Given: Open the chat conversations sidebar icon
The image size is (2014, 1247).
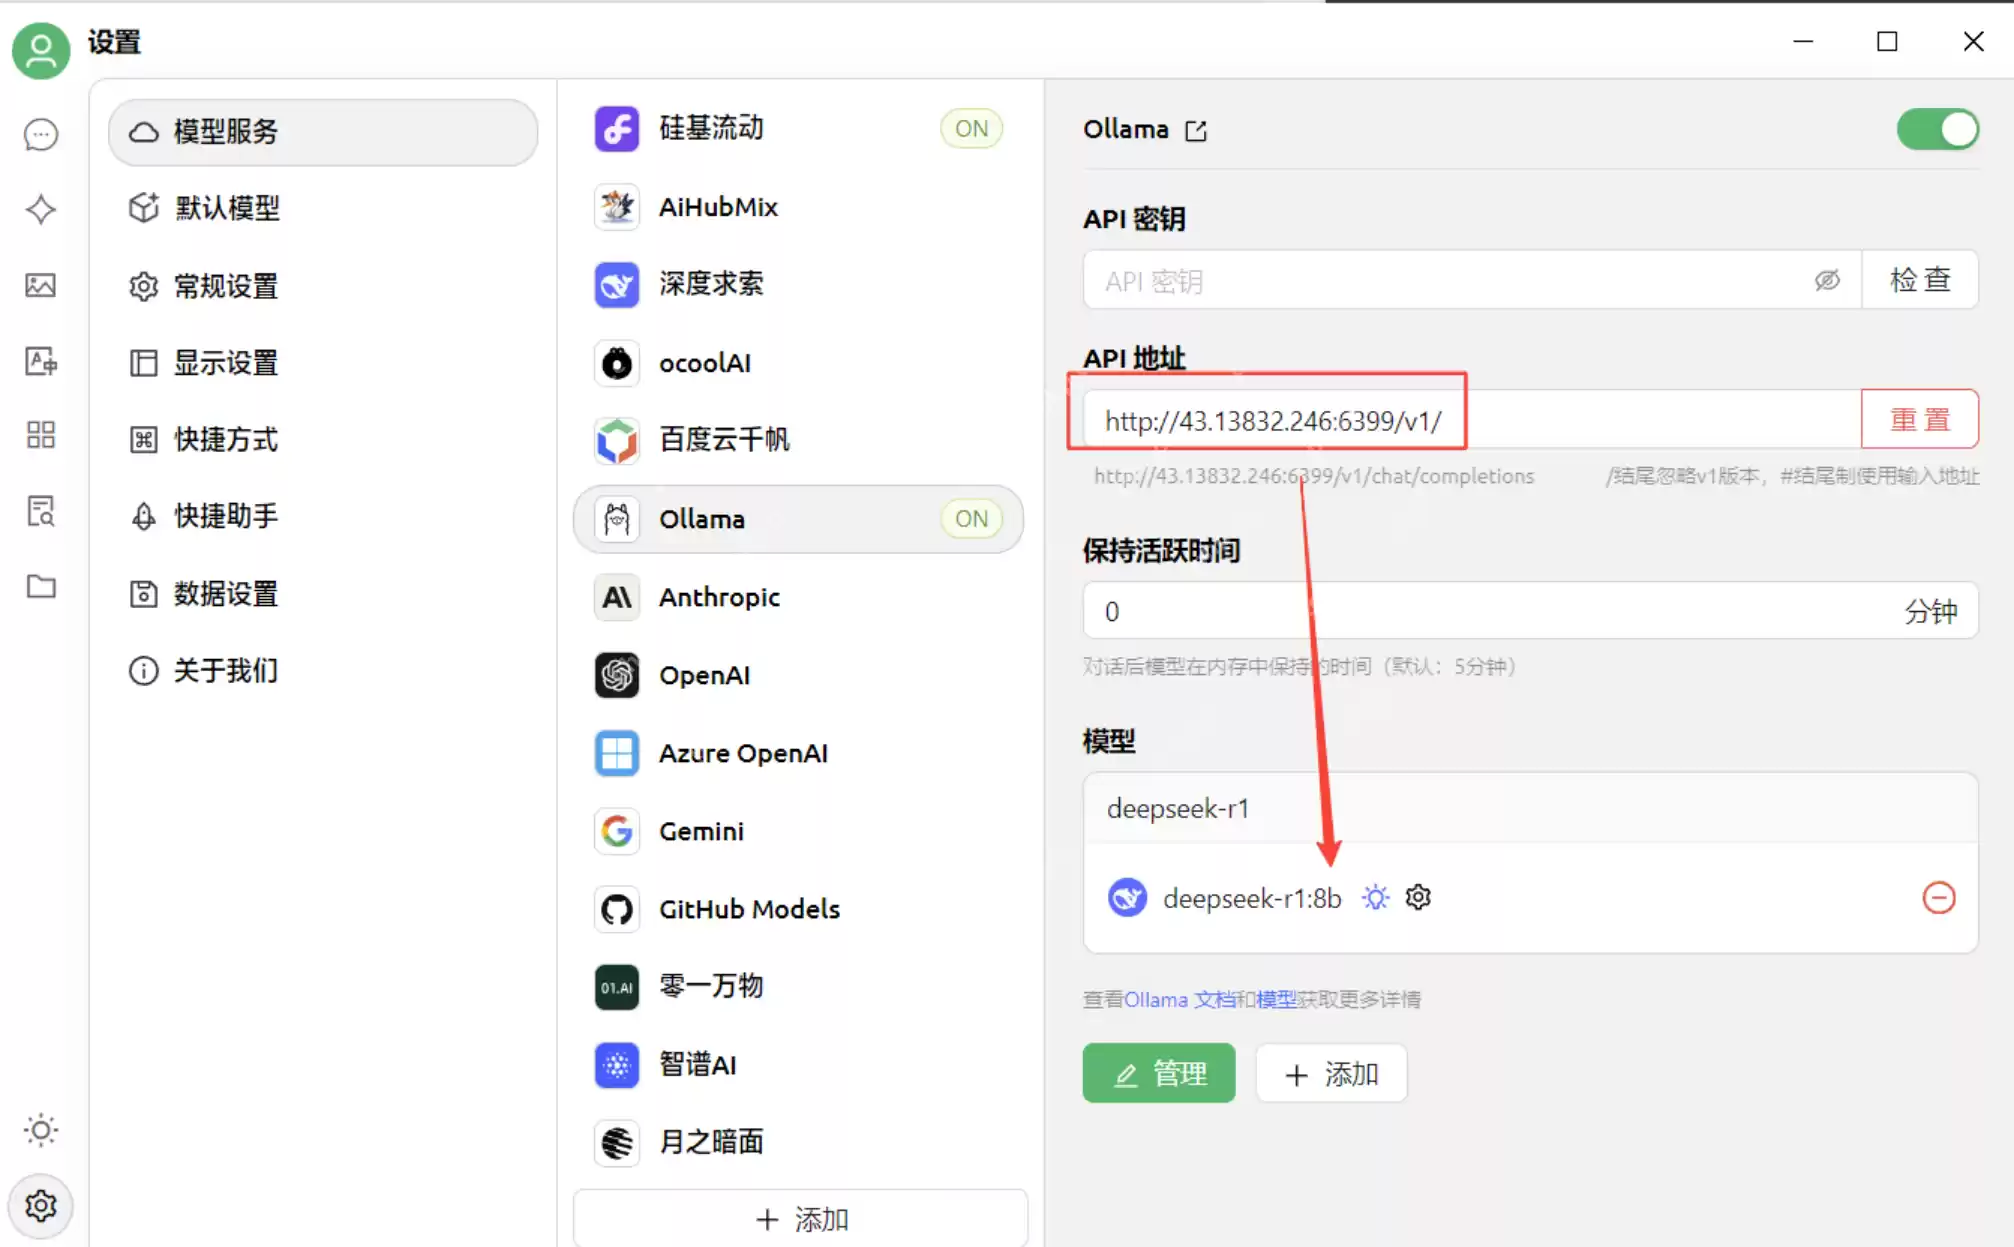Looking at the screenshot, I should tap(40, 134).
